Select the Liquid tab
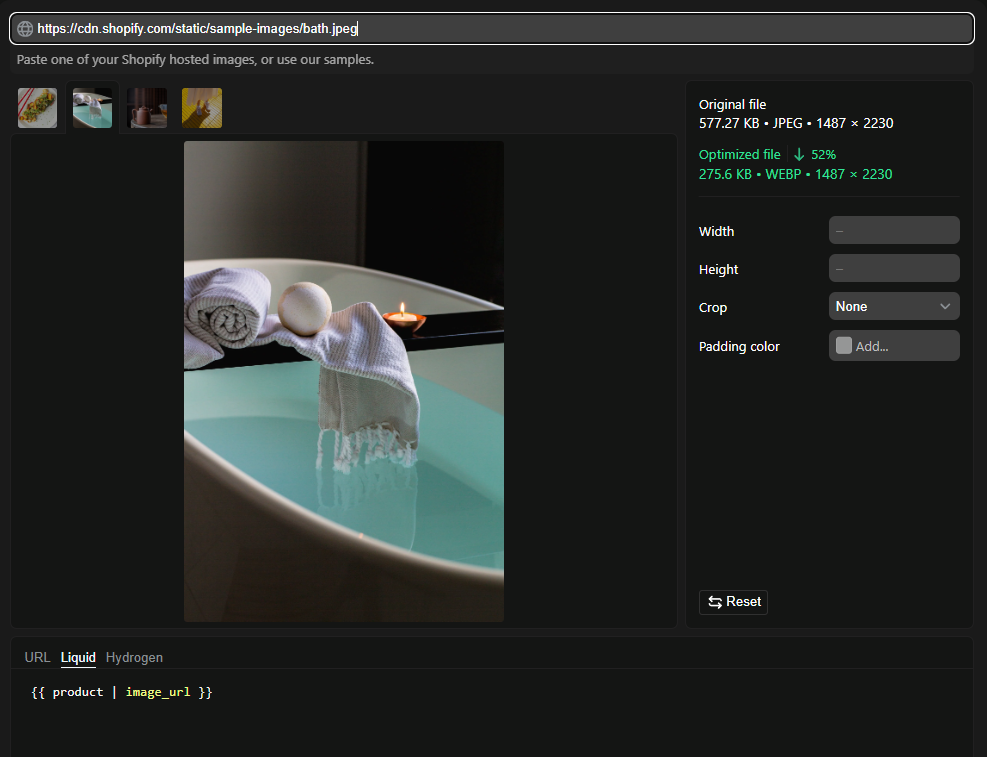 [78, 657]
